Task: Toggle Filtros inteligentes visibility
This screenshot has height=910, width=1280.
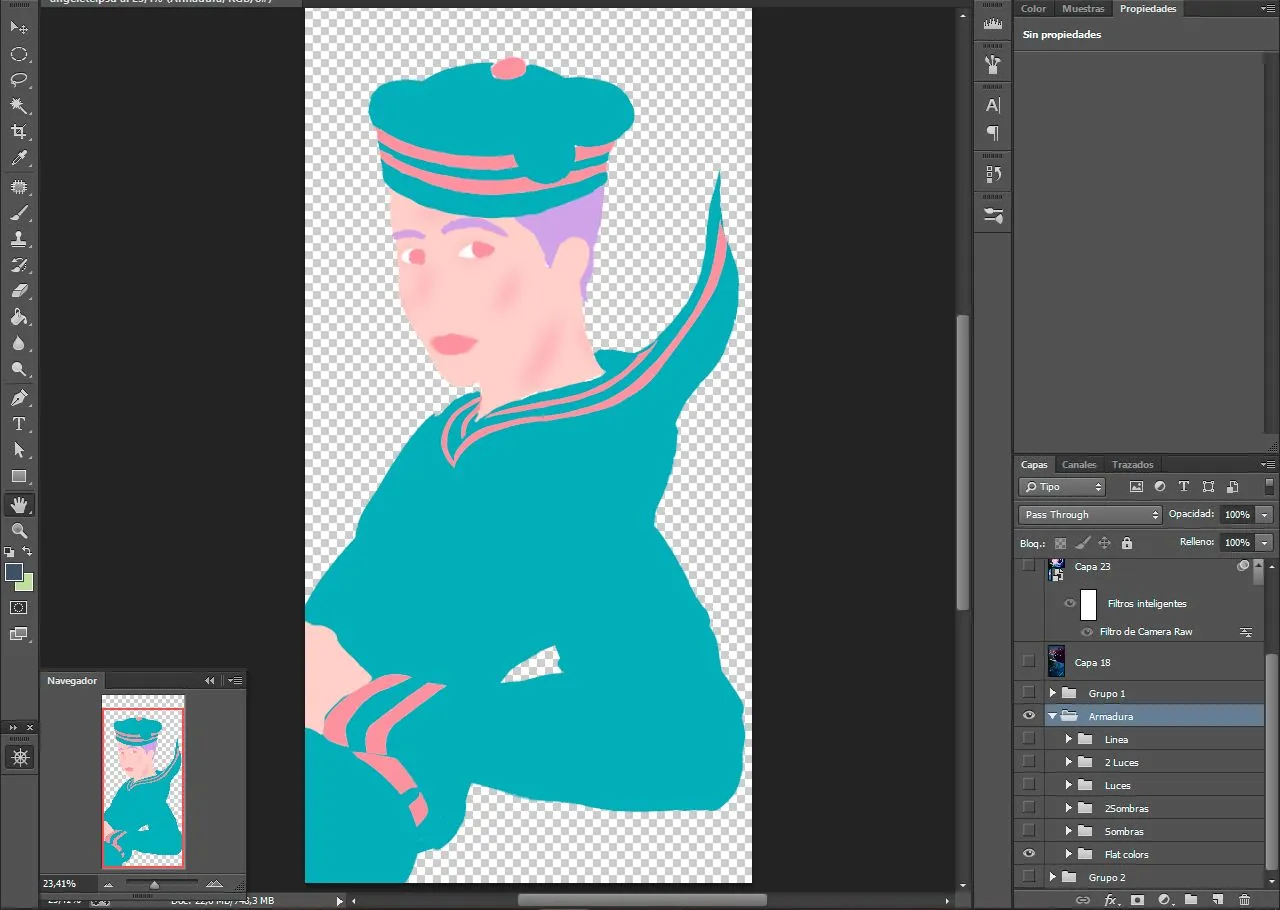Action: click(1070, 604)
